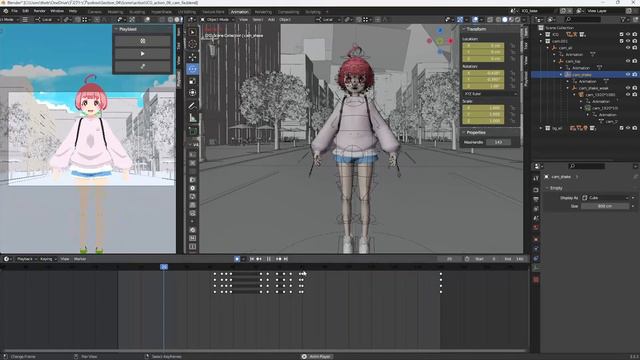Toggle visibility eye of cam_shake in outliner

pos(628,75)
